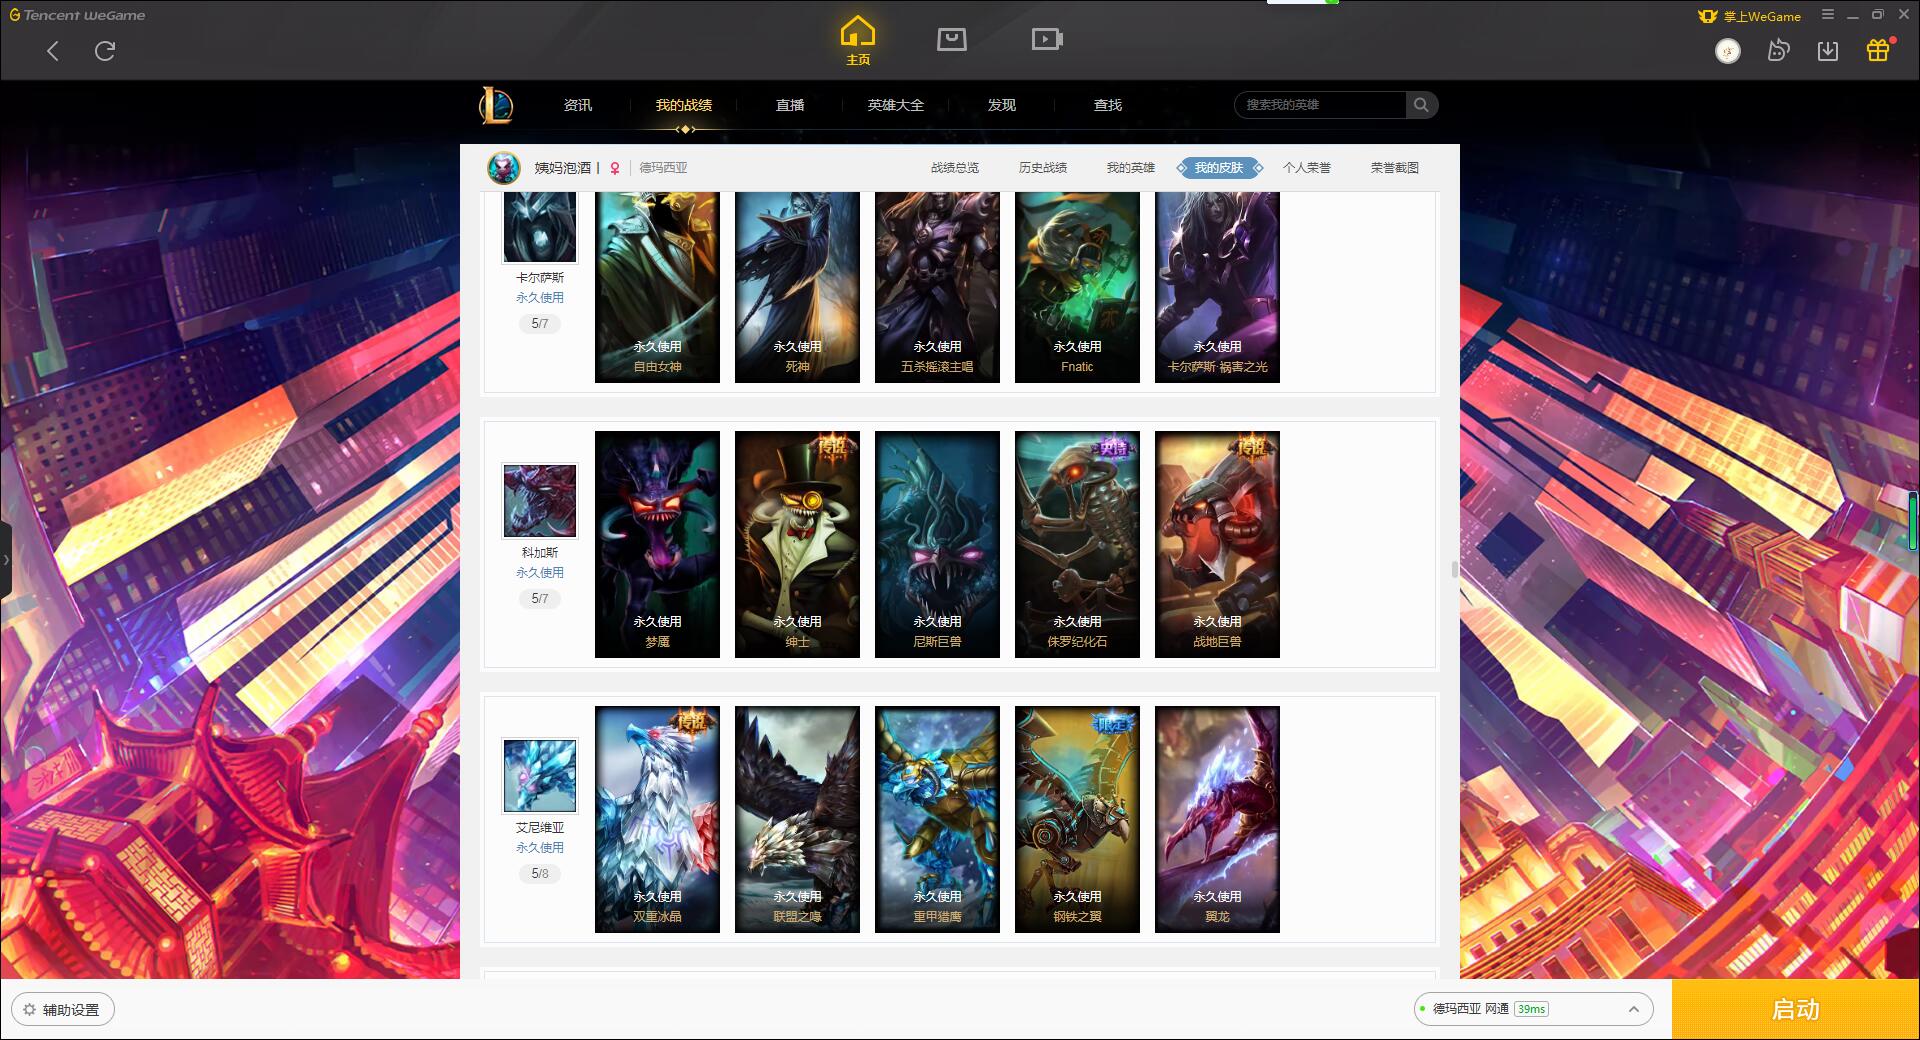Open the 卡尔萨斯 祸害之光 skin card
The height and width of the screenshot is (1040, 1920).
click(1217, 287)
